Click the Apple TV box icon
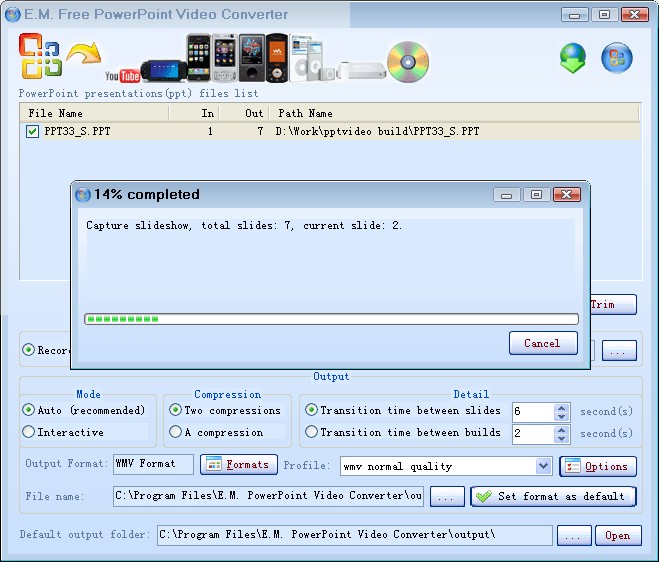This screenshot has height=562, width=659. 361,71
